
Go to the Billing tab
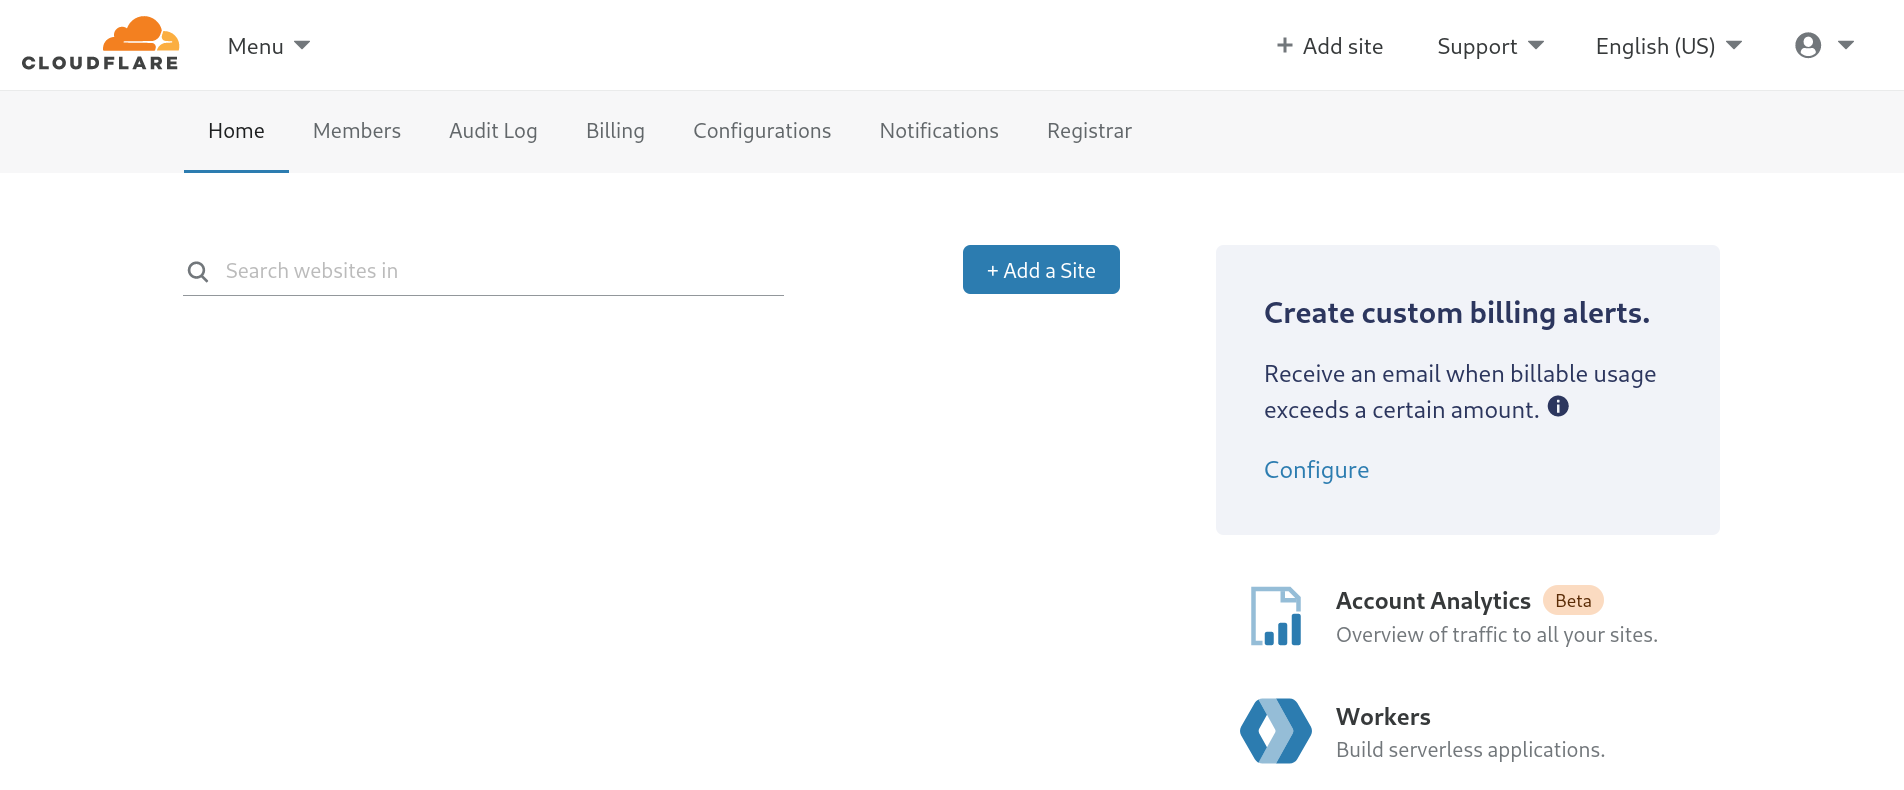615,131
